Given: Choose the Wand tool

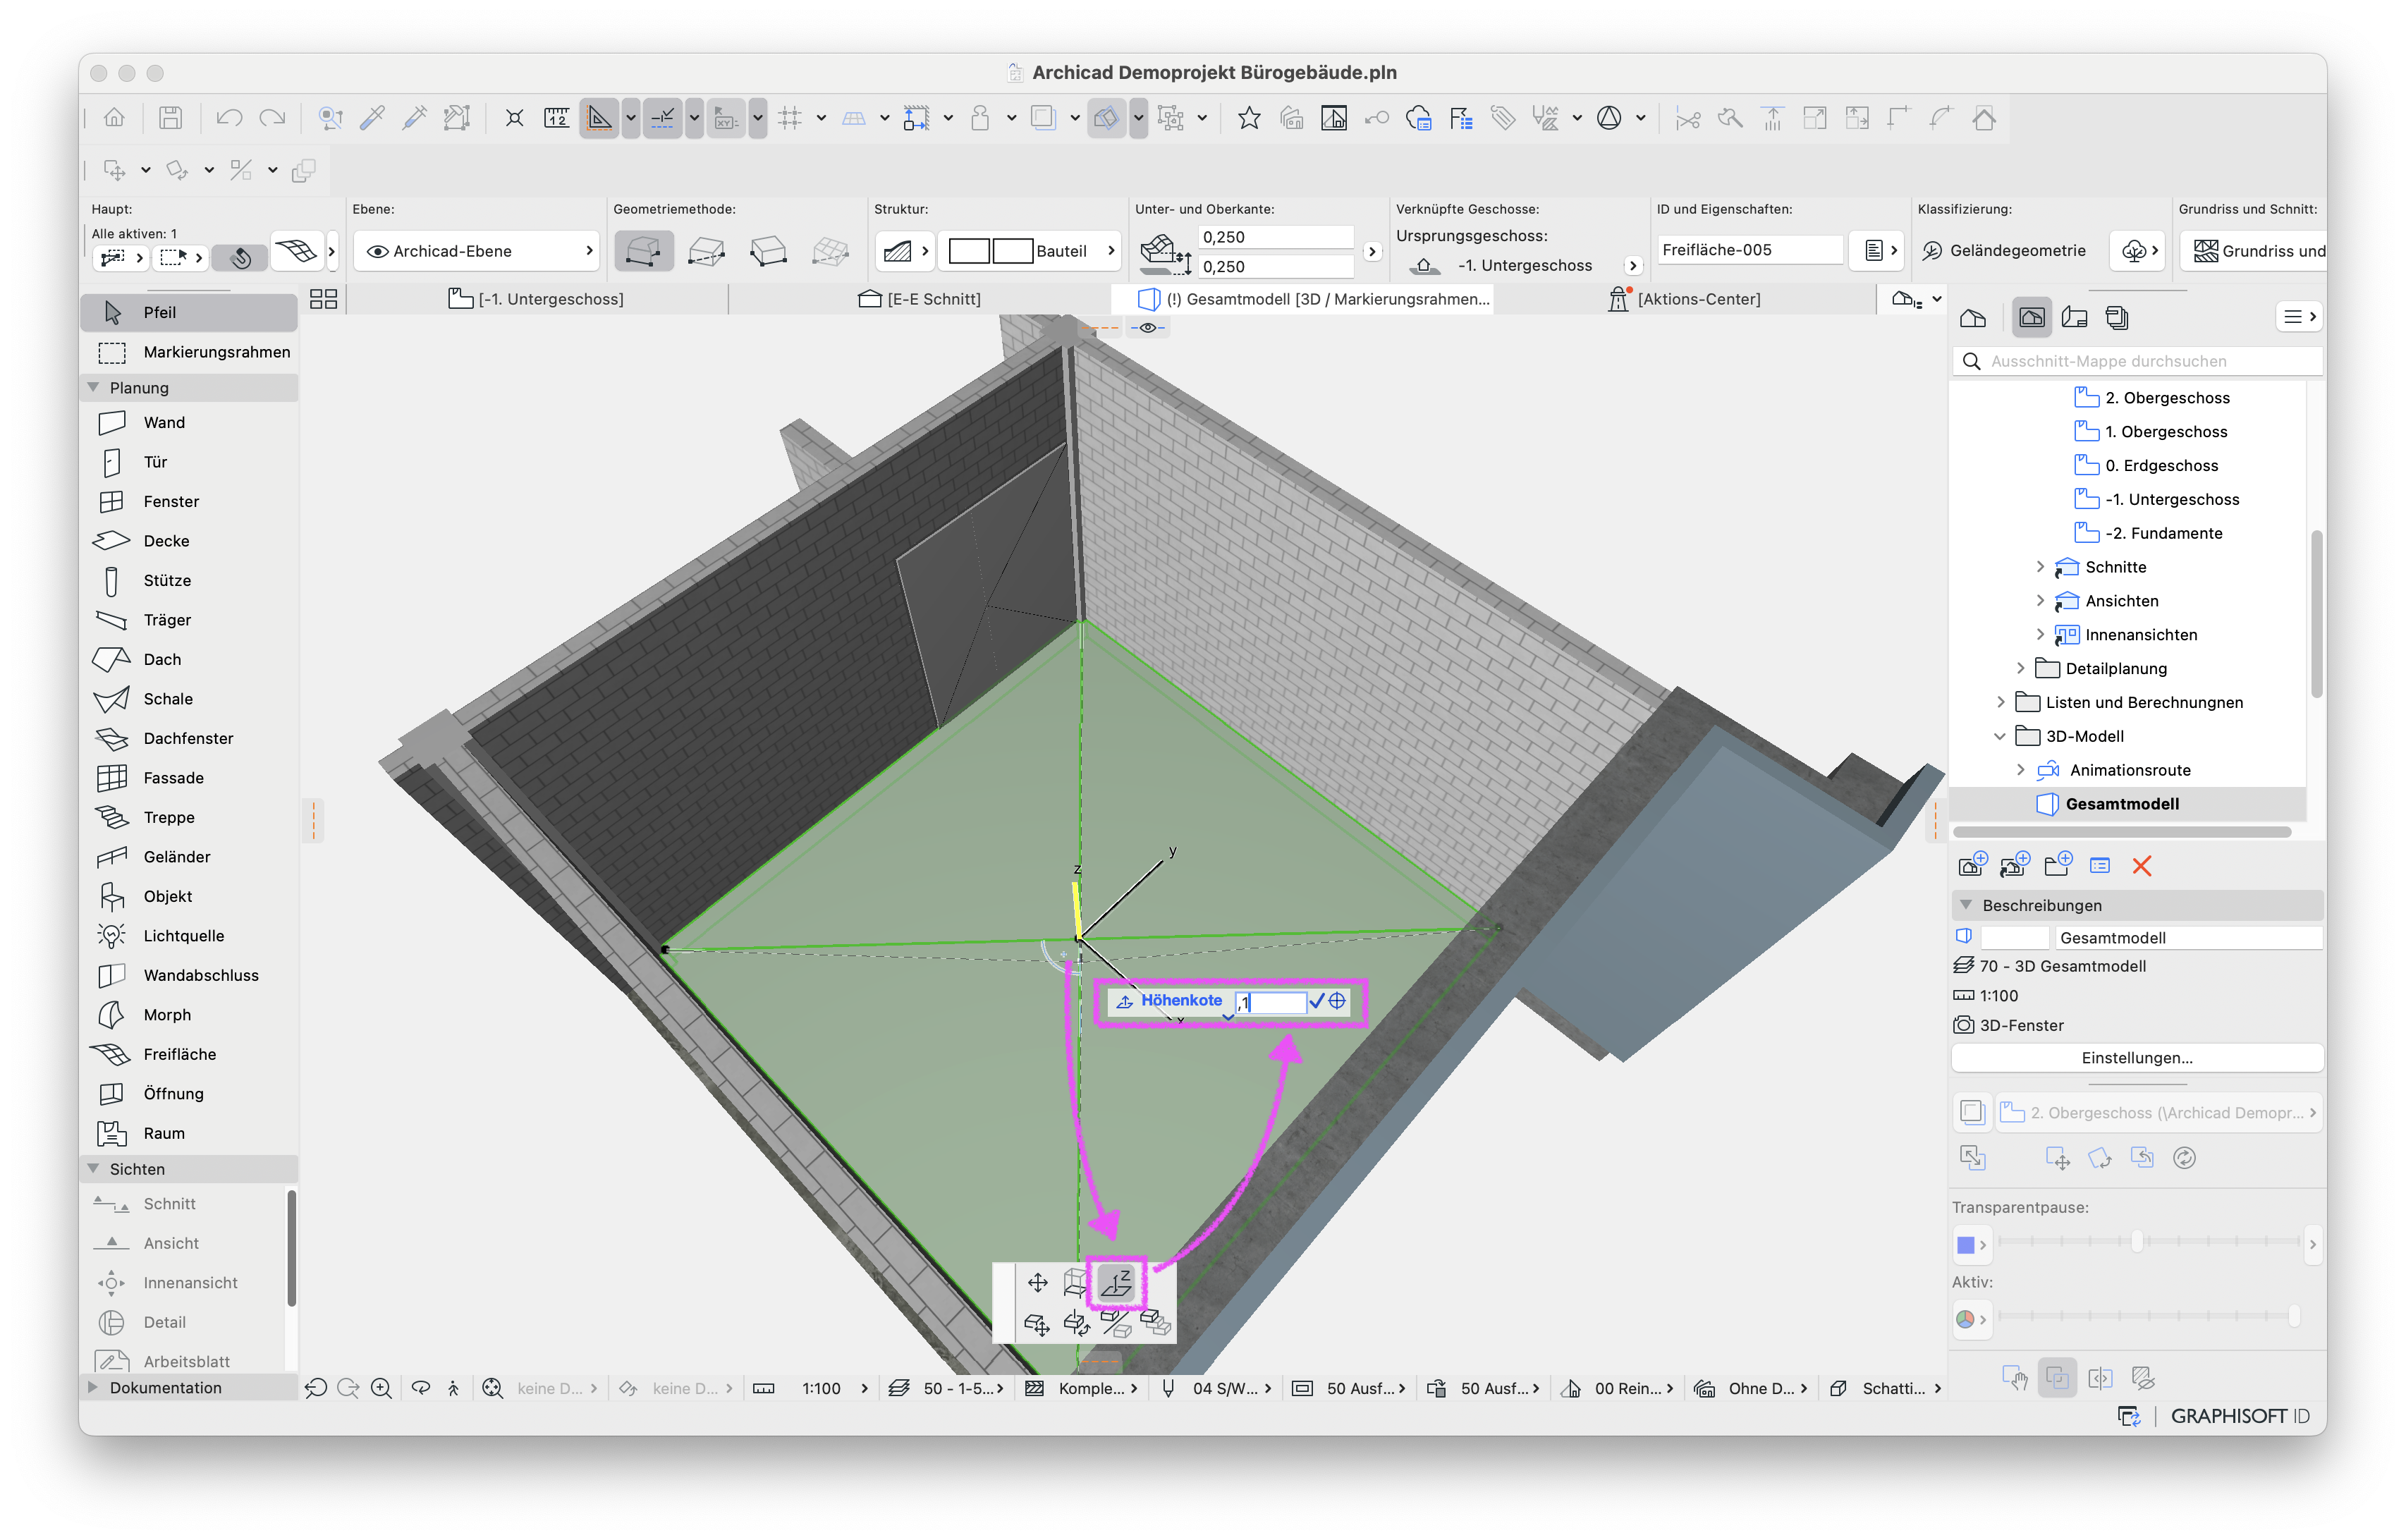Looking at the screenshot, I should point(189,423).
